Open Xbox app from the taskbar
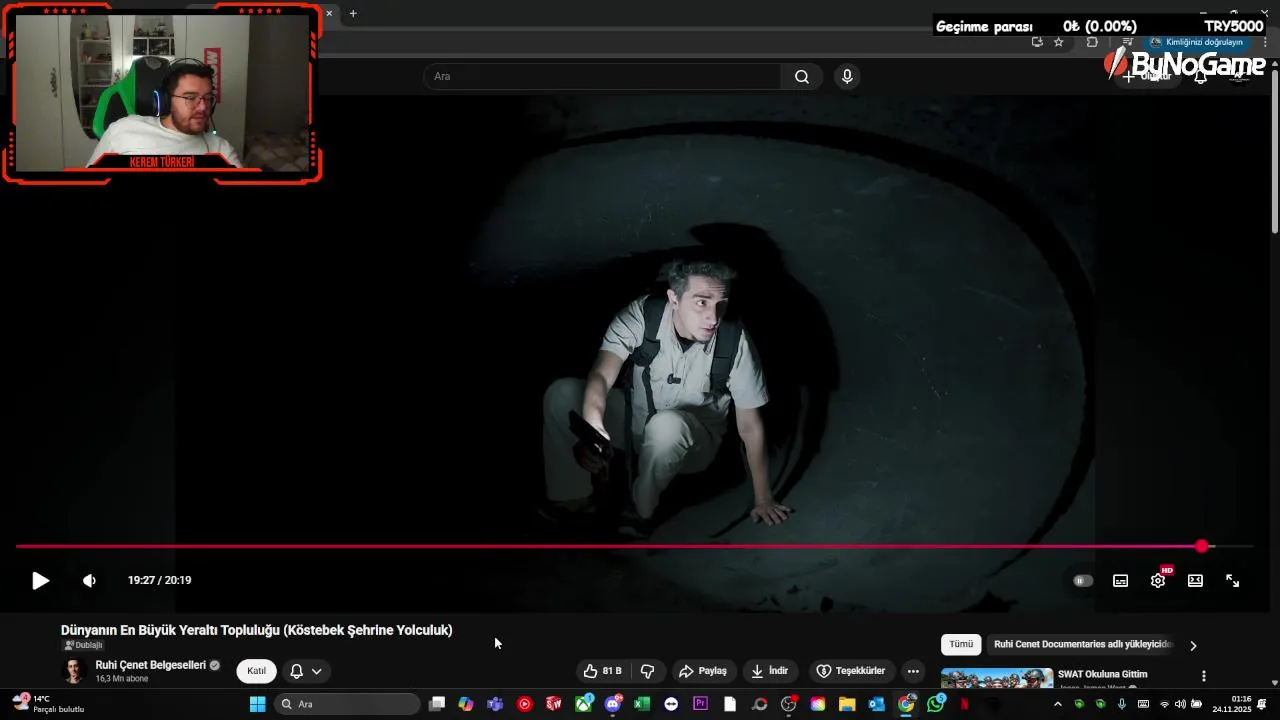This screenshot has height=720, width=1280. (583, 704)
